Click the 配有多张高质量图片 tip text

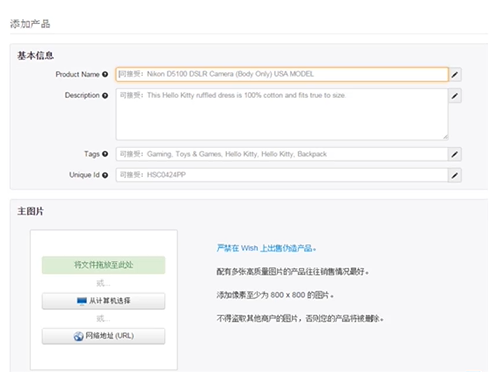pos(293,272)
